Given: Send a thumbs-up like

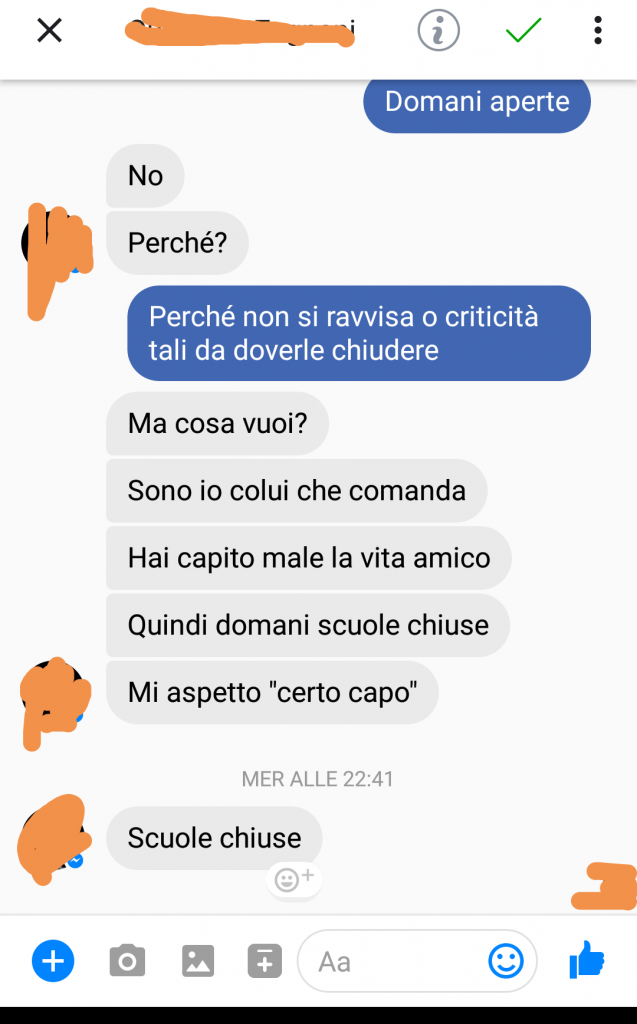Looking at the screenshot, I should point(587,959).
